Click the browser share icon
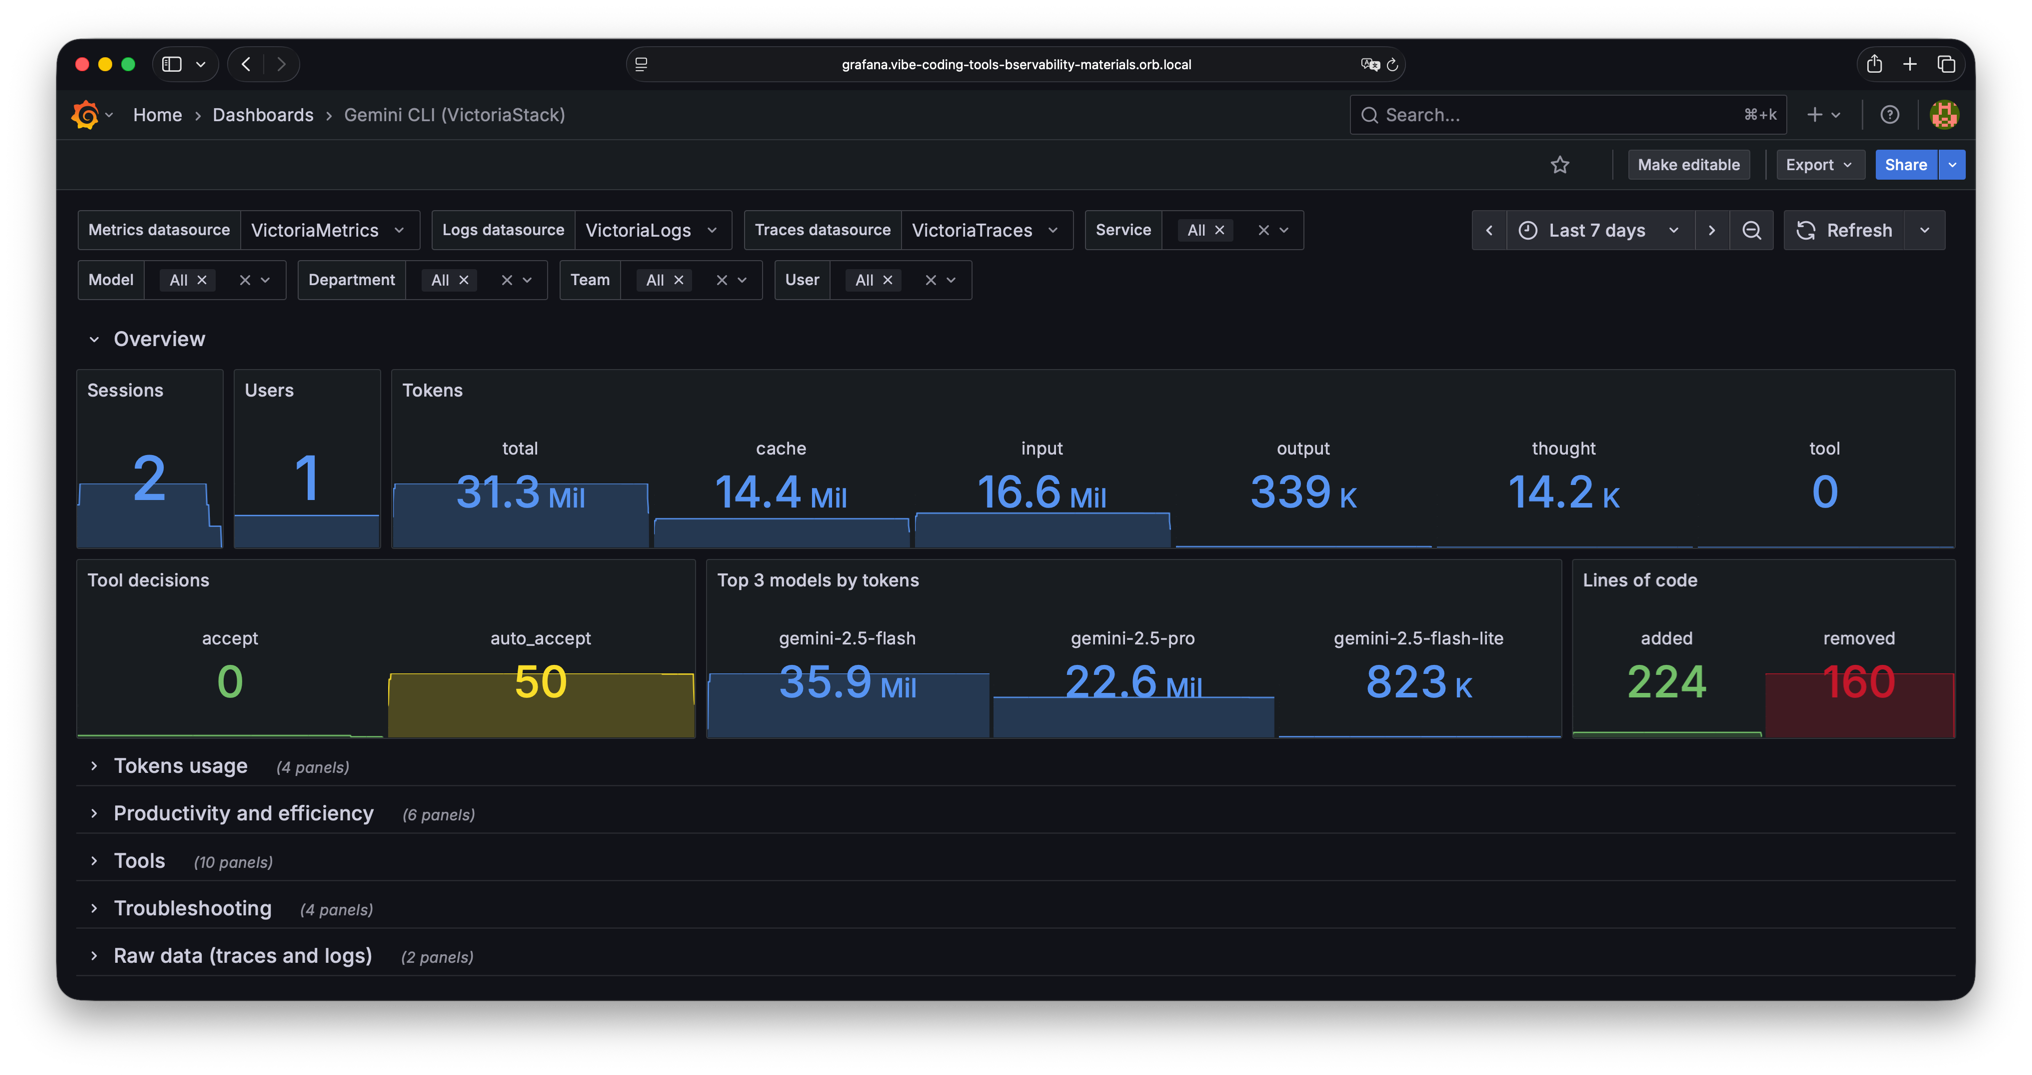The height and width of the screenshot is (1075, 2032). click(1874, 64)
